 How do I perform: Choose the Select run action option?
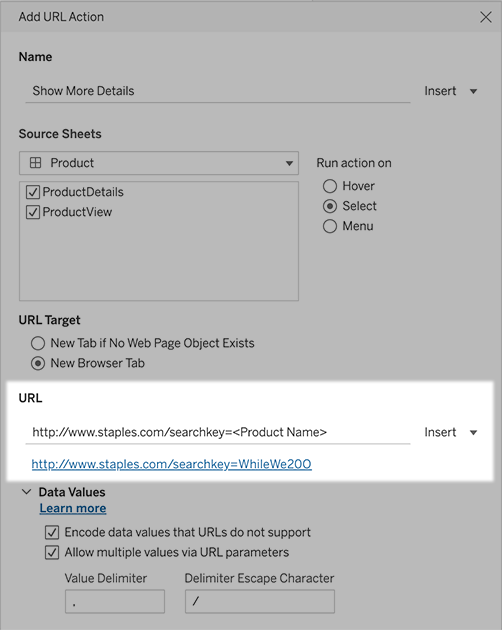point(330,206)
